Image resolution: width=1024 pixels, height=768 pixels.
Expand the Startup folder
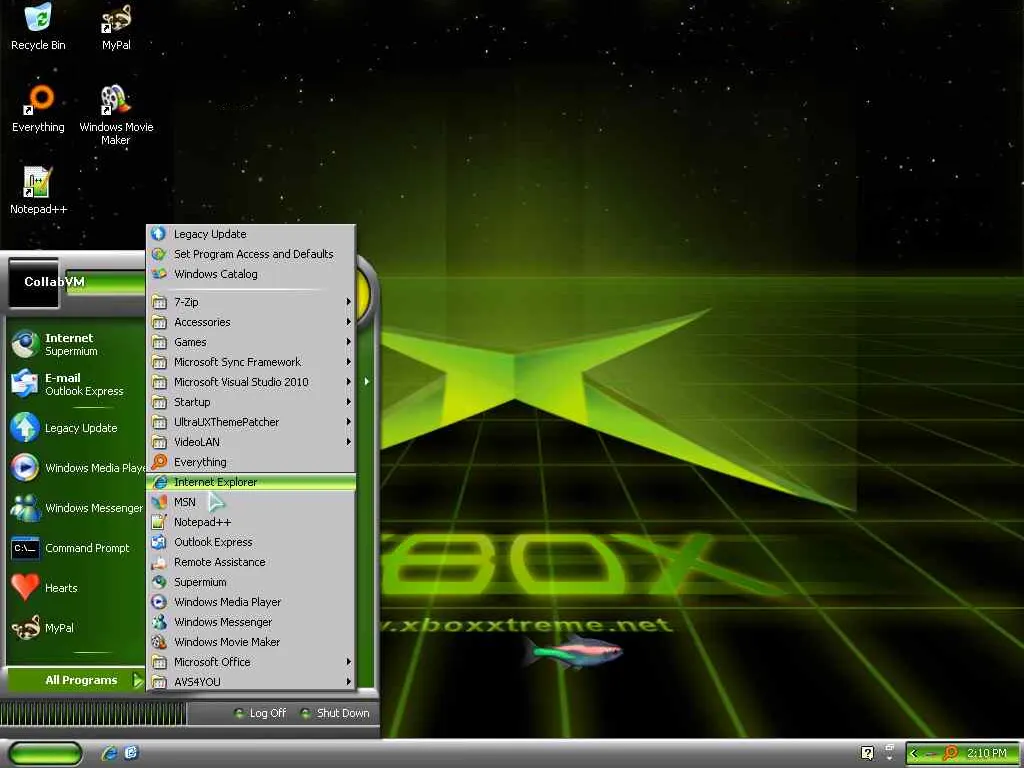pyautogui.click(x=251, y=402)
